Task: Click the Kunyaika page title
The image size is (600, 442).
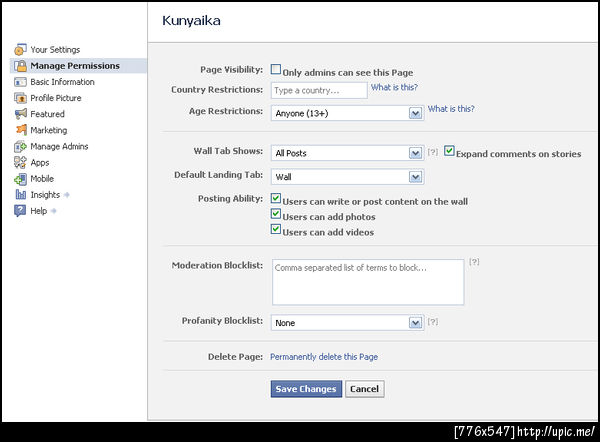Action: [x=191, y=21]
